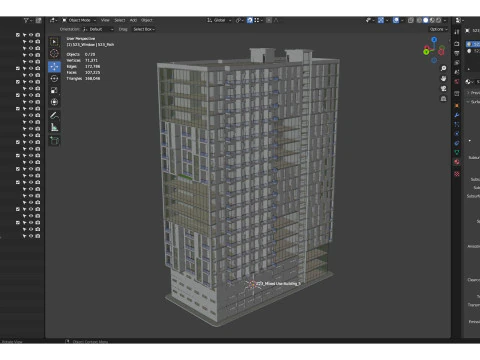The height and width of the screenshot is (360, 480).
Task: Toggle the camera view icon
Action: click(x=443, y=88)
